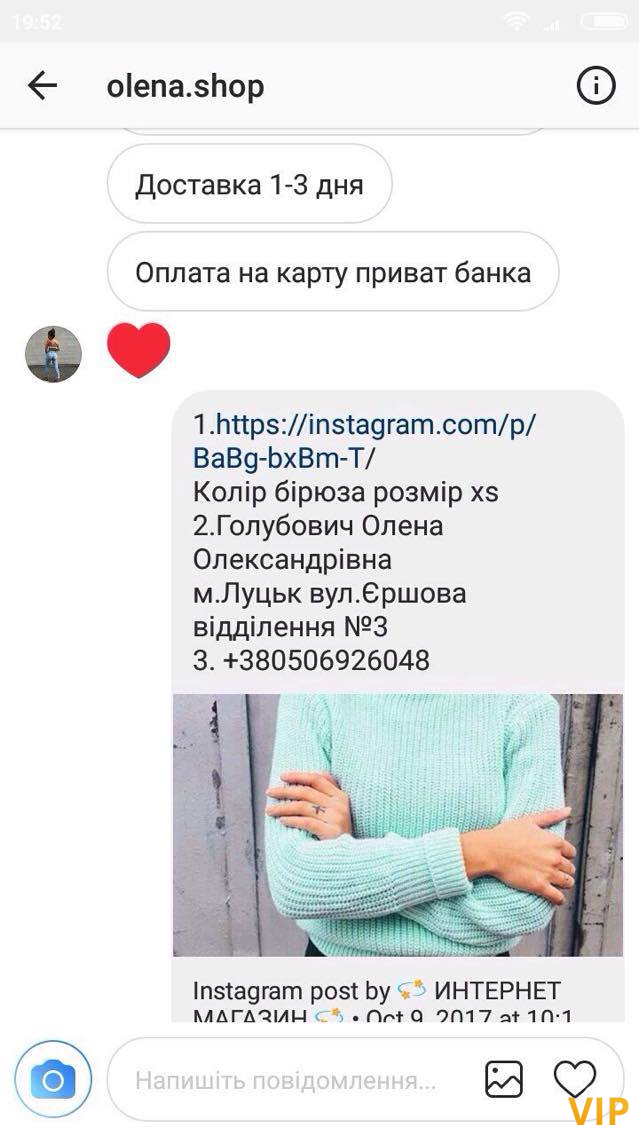Screen dimensions: 639x1136
Task: Tap the red heart message
Action: [x=138, y=351]
